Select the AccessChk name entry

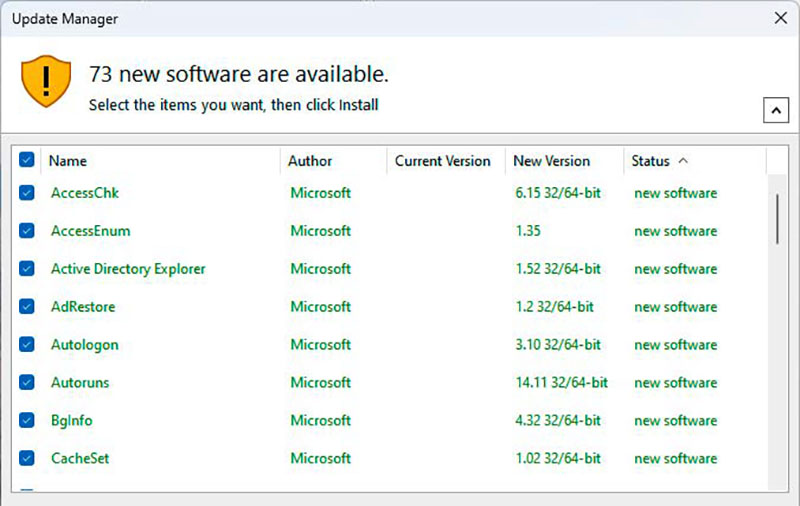click(85, 193)
